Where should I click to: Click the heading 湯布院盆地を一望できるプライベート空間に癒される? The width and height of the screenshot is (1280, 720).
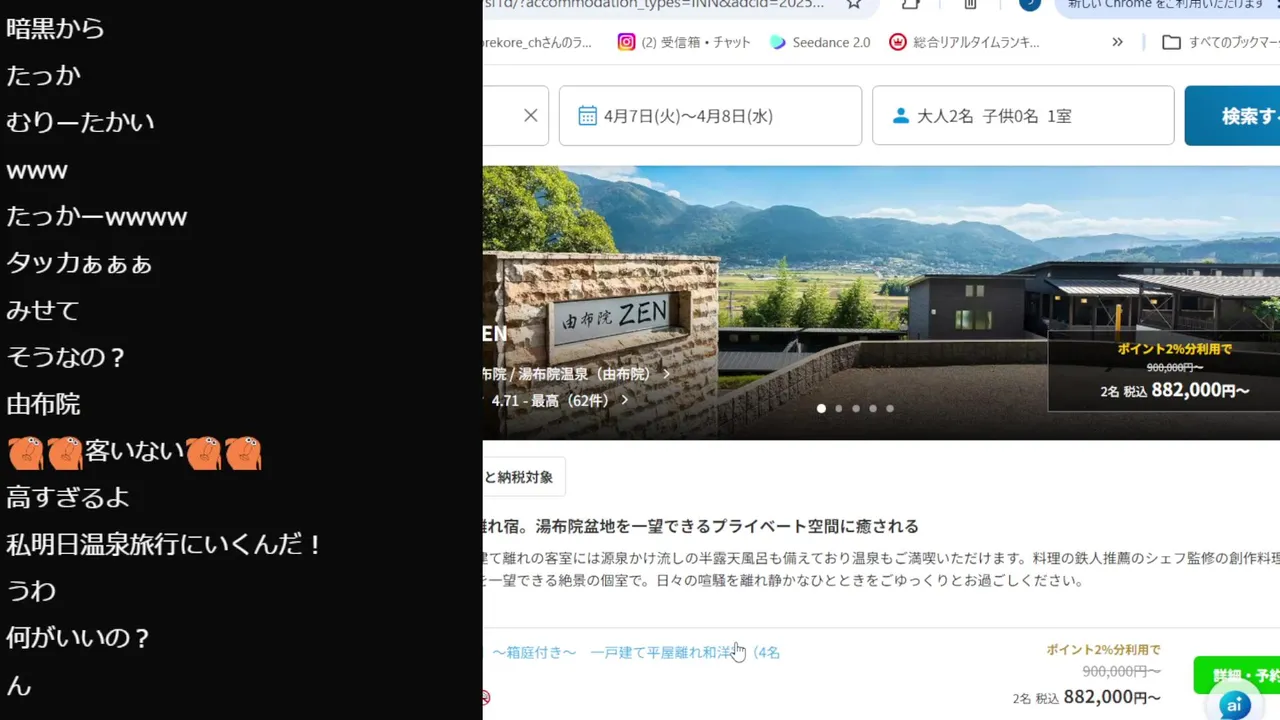(x=727, y=526)
